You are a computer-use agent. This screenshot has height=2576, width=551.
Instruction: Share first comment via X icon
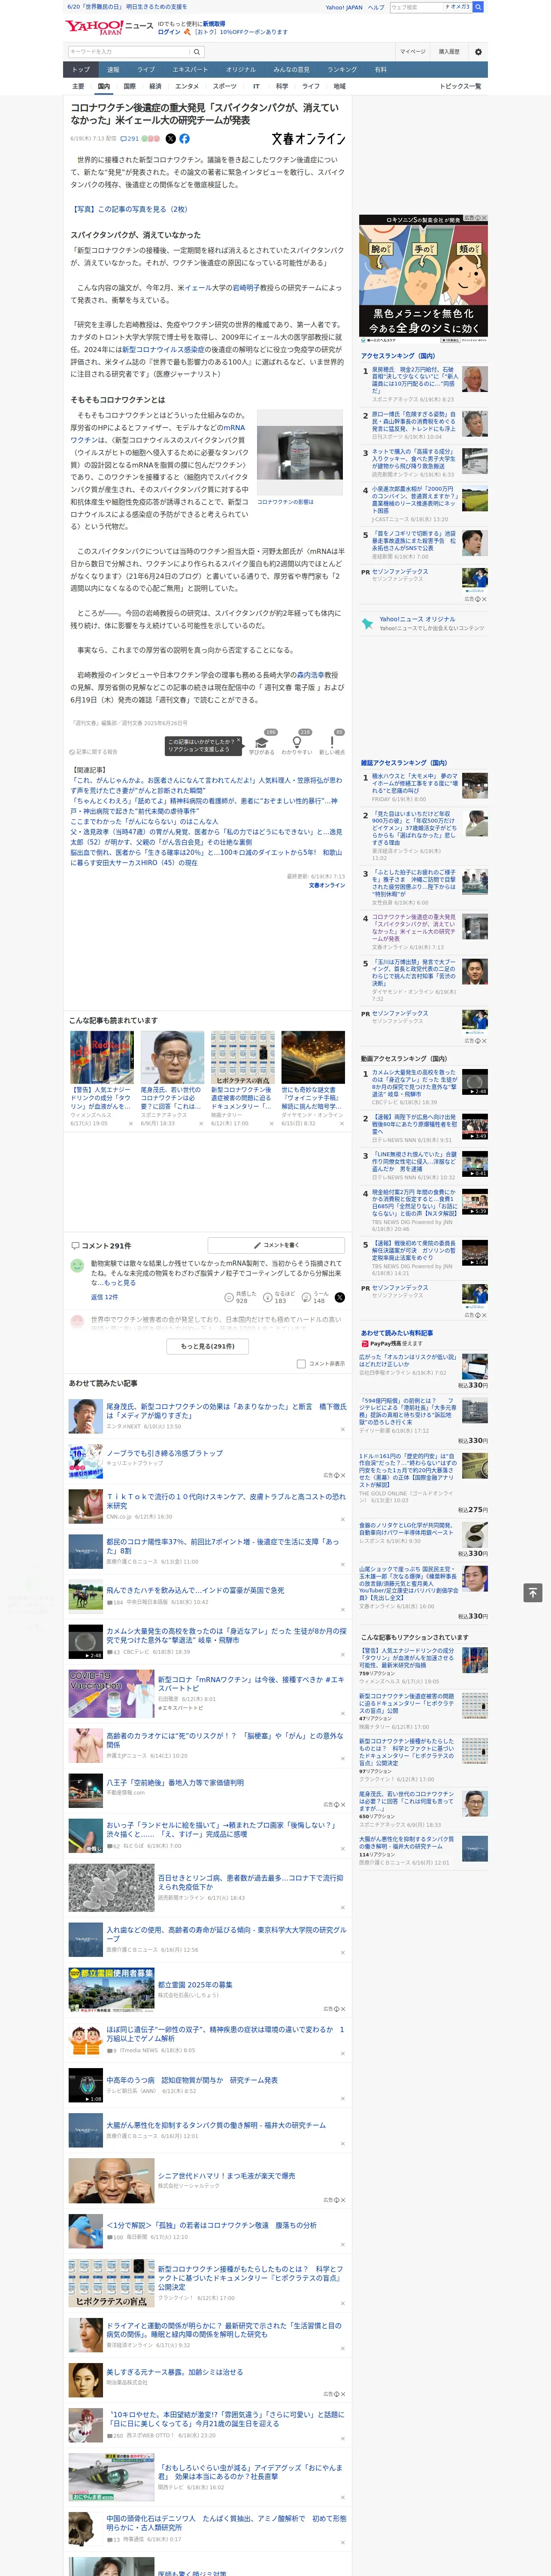[339, 1297]
